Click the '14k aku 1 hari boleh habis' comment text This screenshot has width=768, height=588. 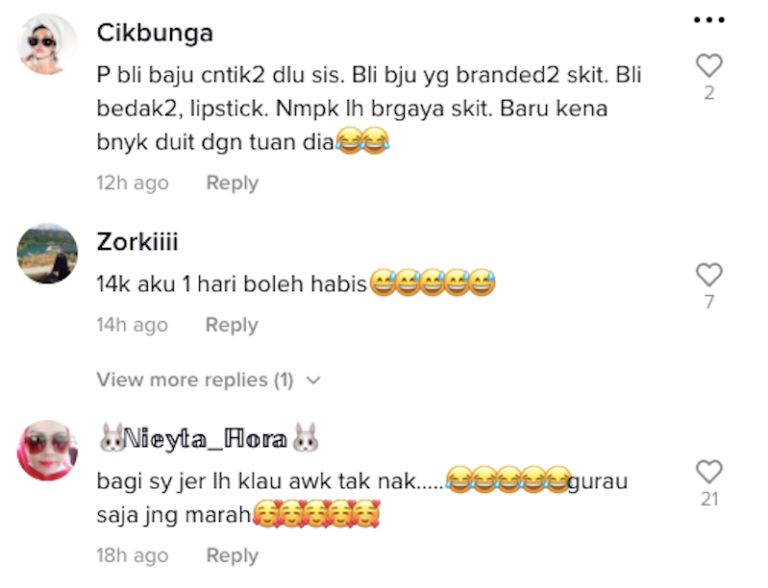pyautogui.click(x=232, y=284)
